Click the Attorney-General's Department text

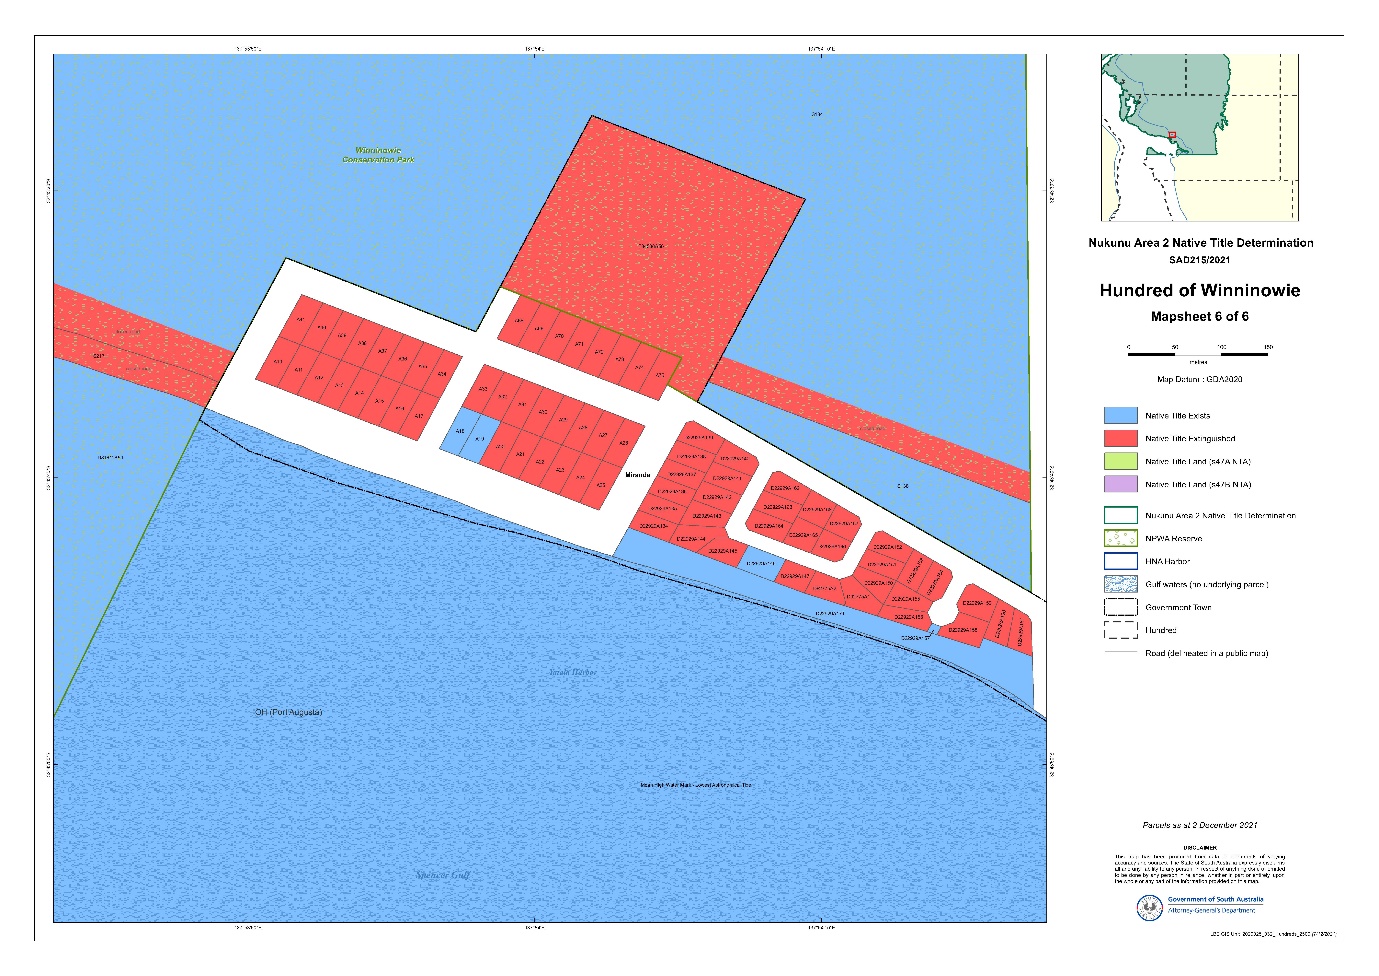click(x=1211, y=910)
